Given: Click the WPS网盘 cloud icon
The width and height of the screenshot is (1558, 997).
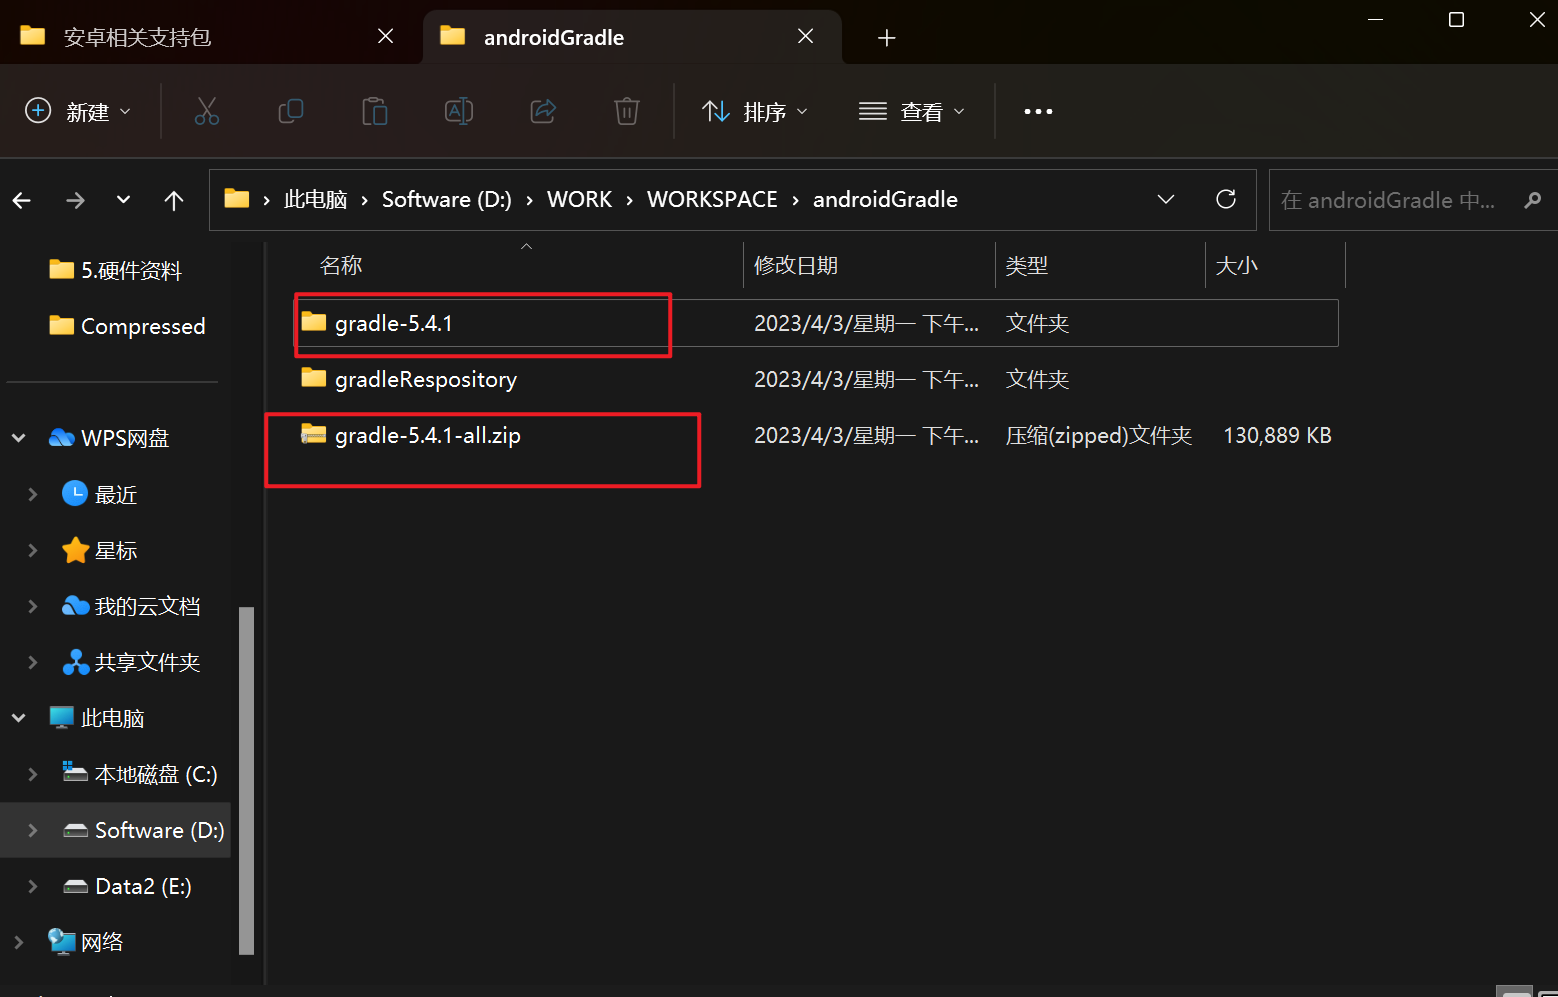Looking at the screenshot, I should [x=62, y=438].
